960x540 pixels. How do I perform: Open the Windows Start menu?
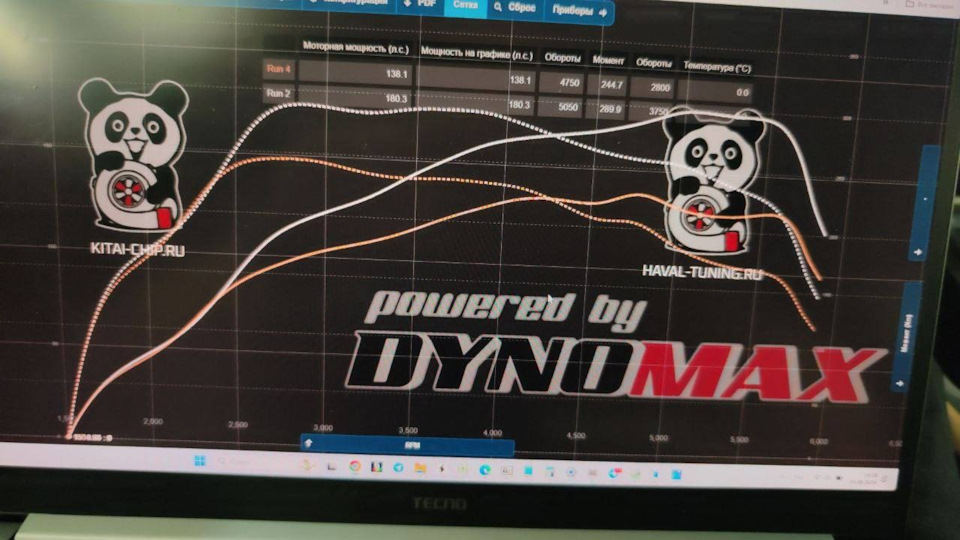point(200,460)
